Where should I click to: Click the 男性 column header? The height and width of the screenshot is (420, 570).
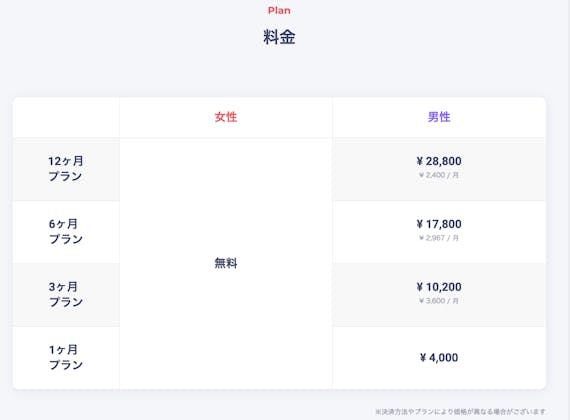439,117
